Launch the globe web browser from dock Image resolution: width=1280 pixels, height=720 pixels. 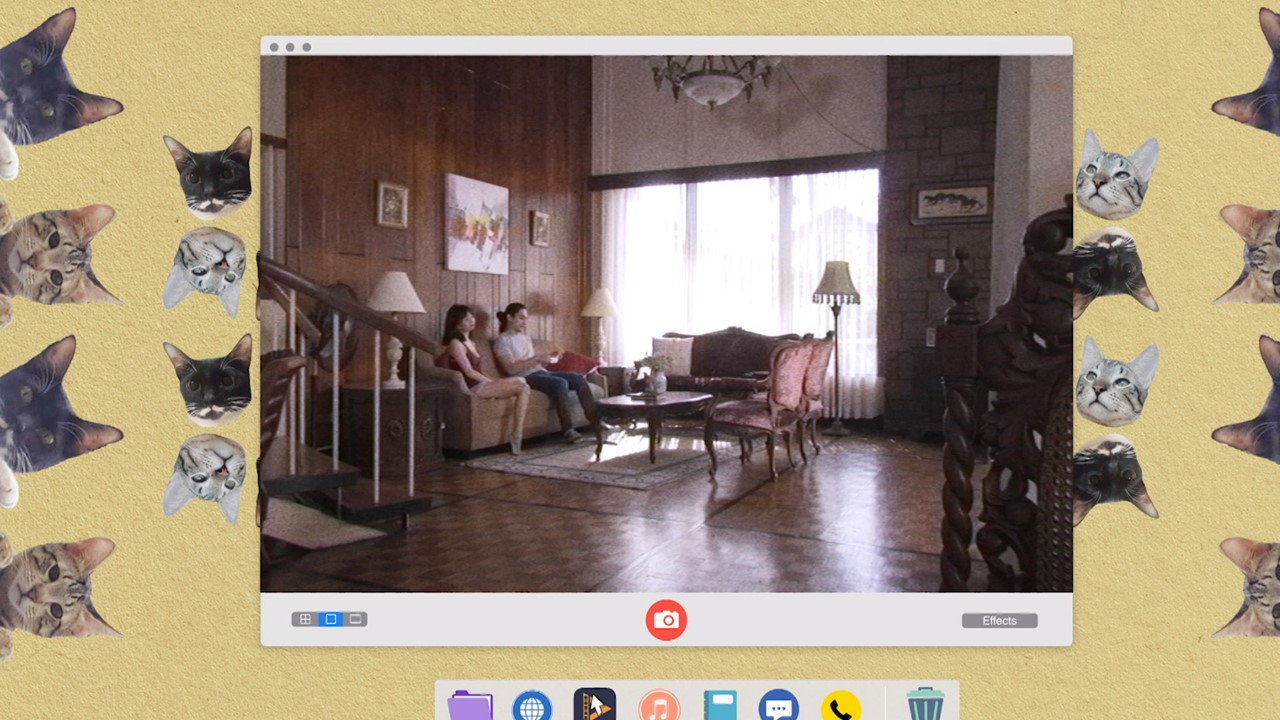click(532, 706)
